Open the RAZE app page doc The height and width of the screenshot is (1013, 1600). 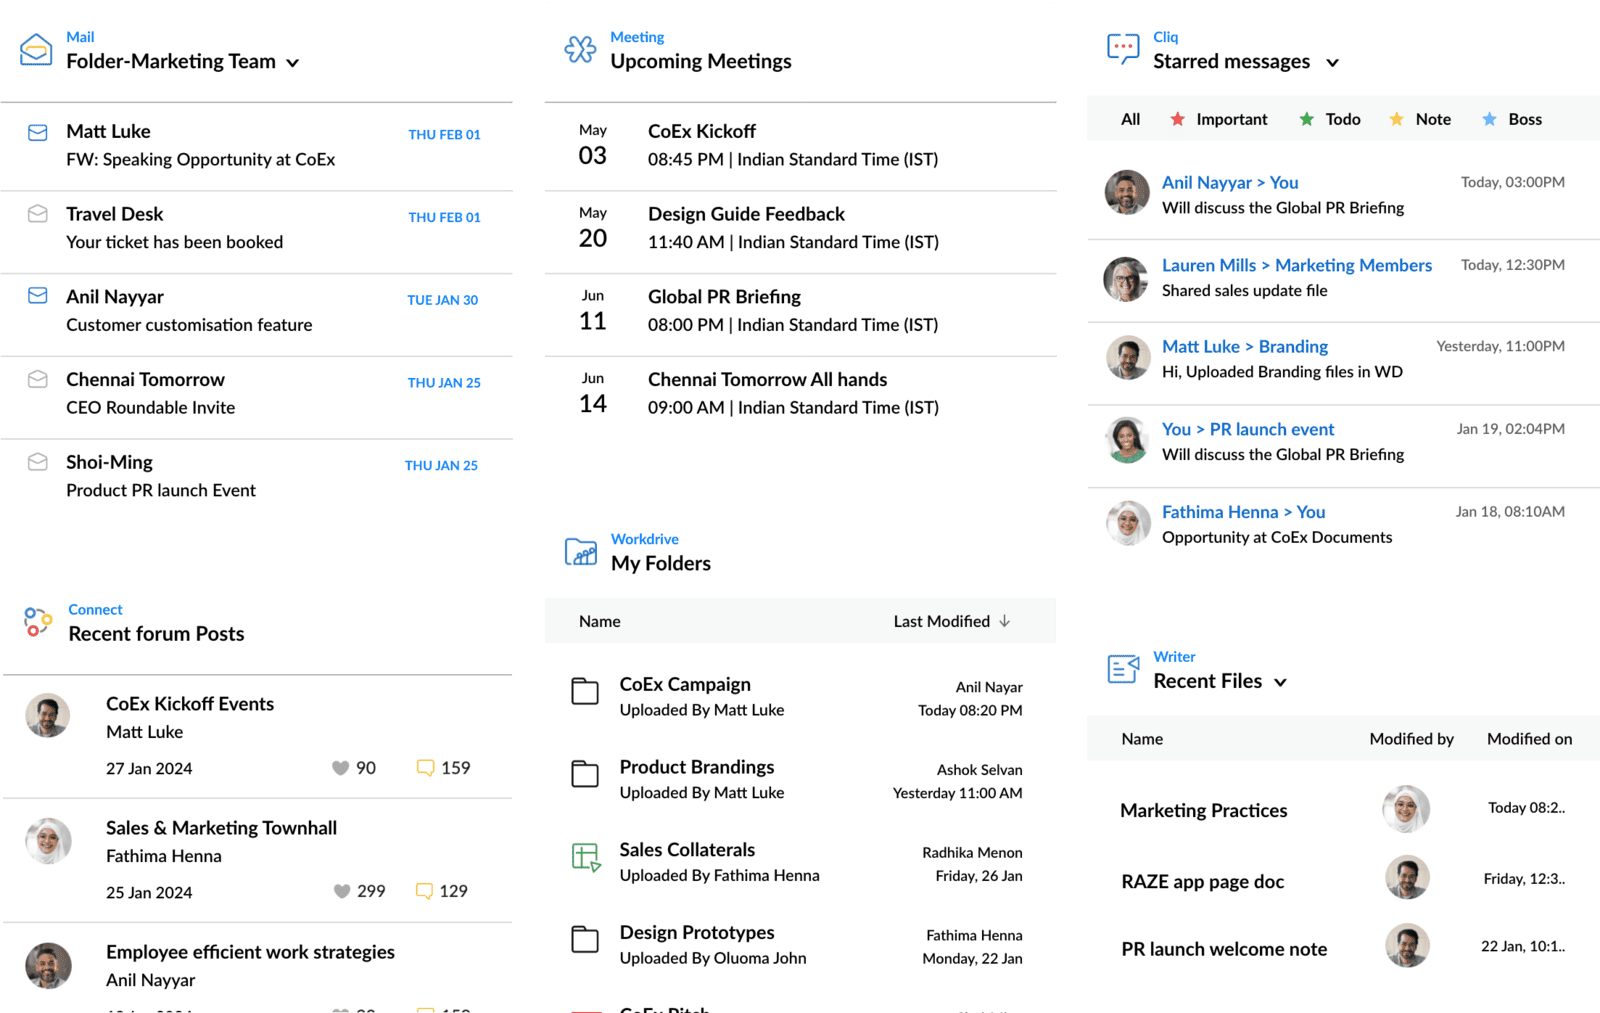click(1202, 881)
